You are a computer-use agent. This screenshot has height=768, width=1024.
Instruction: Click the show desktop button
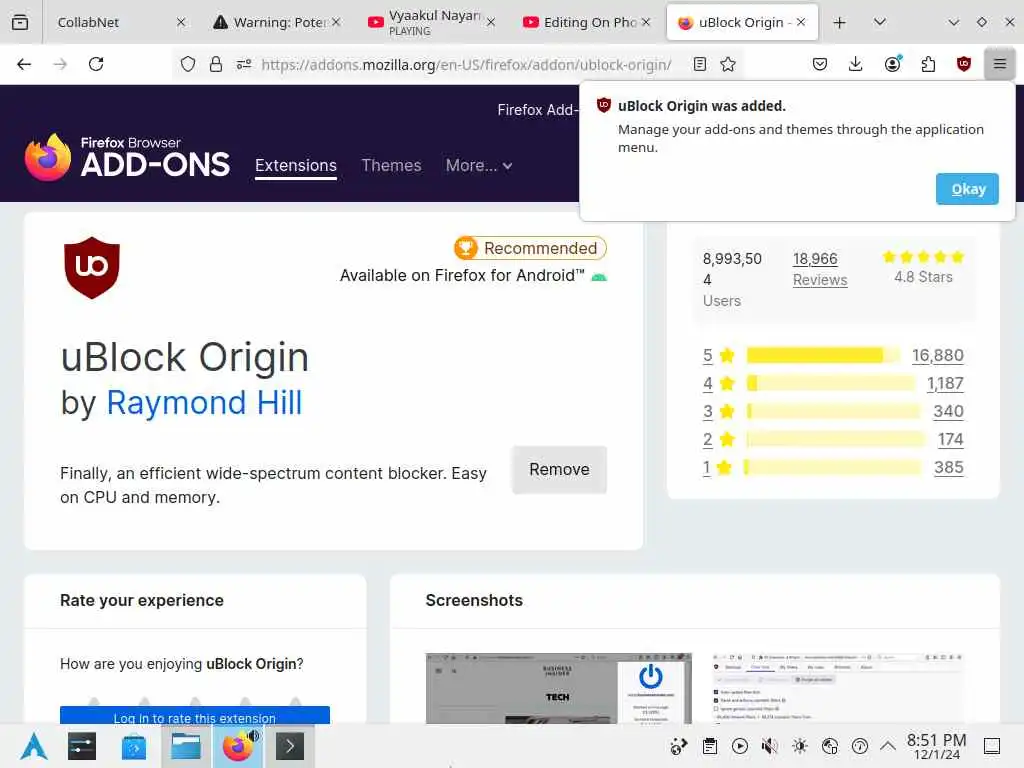[992, 746]
